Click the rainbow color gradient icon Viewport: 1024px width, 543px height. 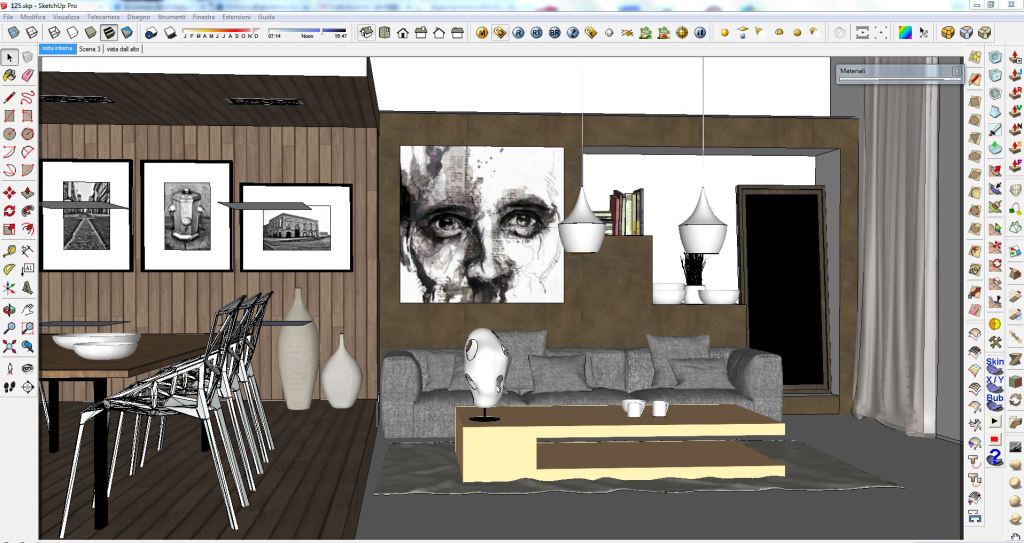905,33
